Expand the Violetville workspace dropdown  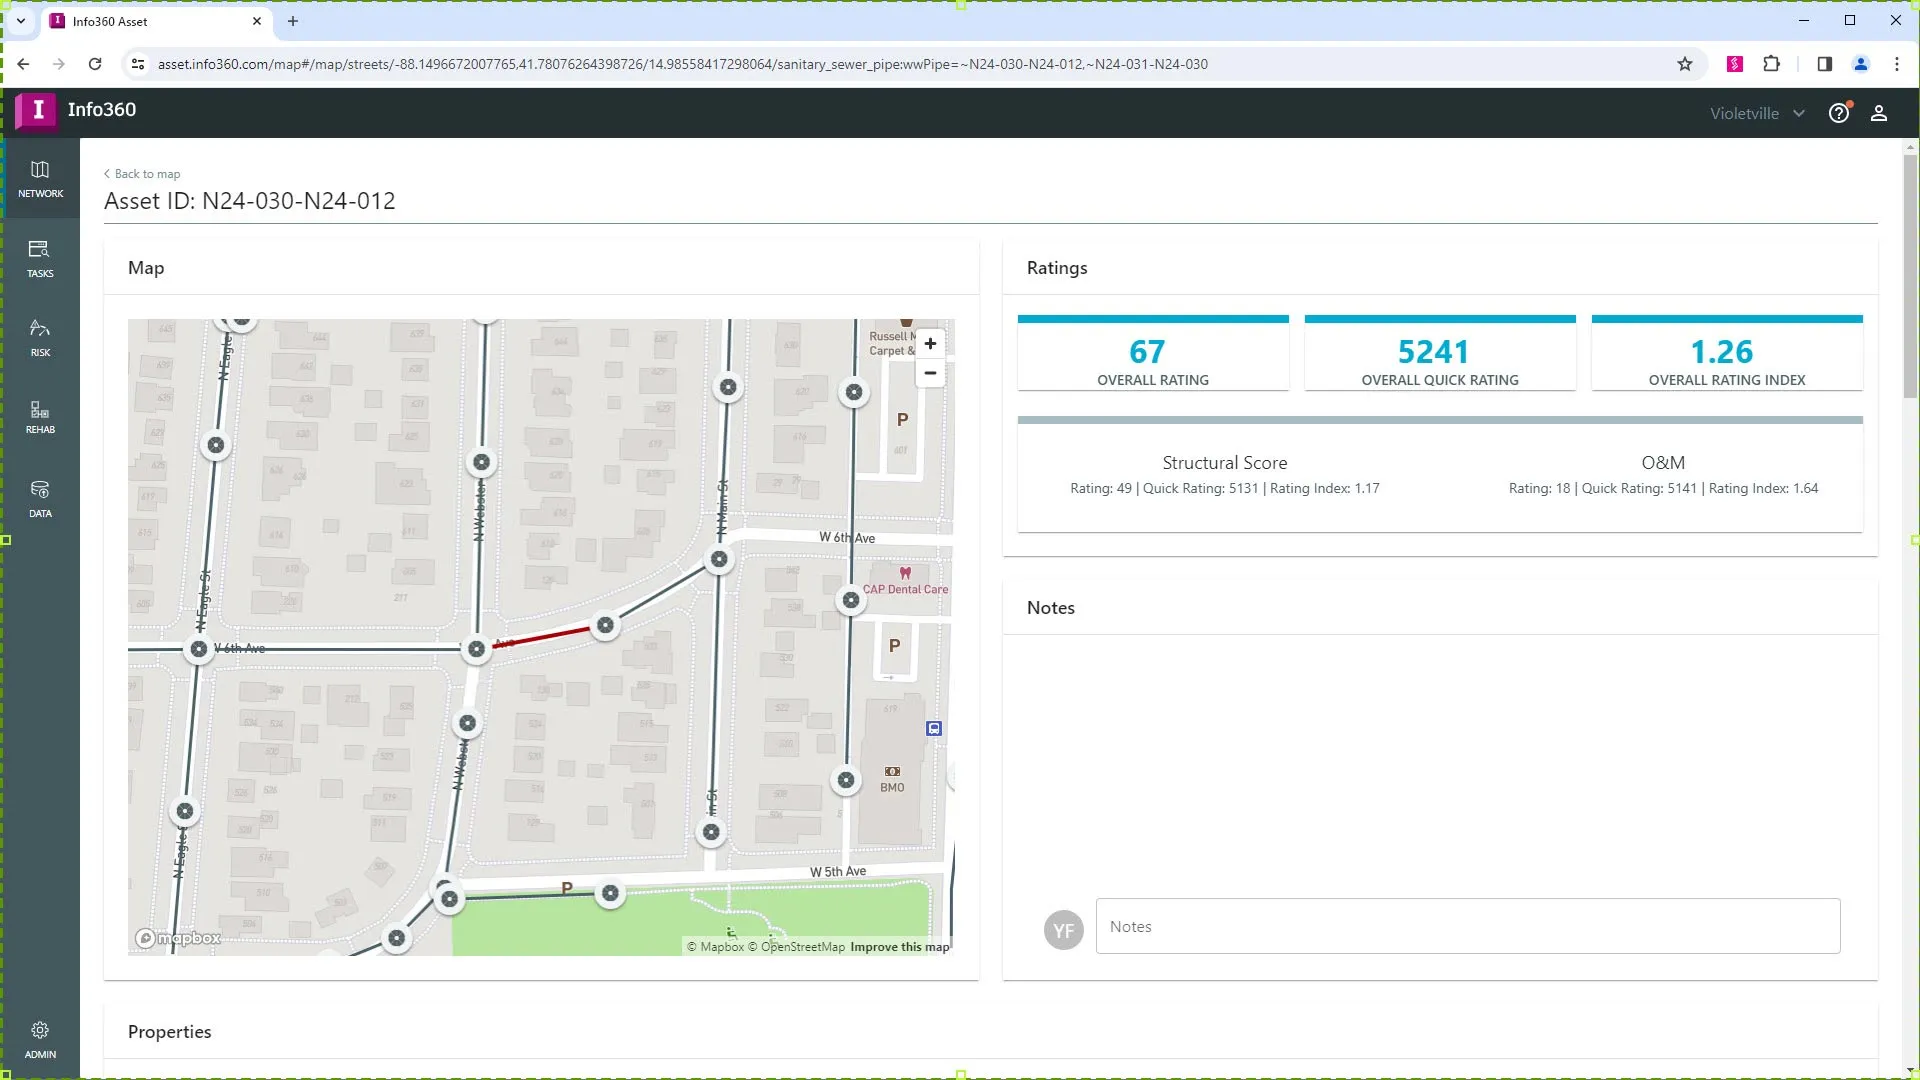pos(1757,114)
